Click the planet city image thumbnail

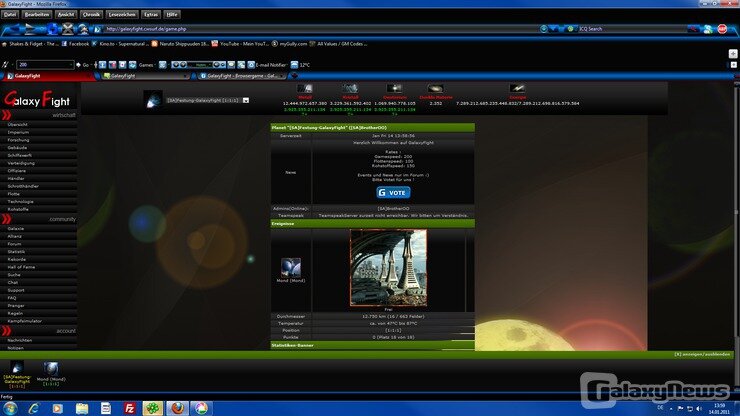[388, 268]
